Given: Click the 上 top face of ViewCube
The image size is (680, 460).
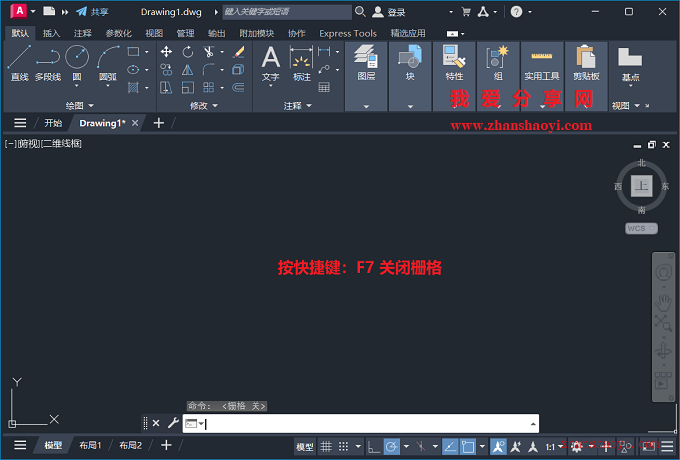Looking at the screenshot, I should [641, 186].
